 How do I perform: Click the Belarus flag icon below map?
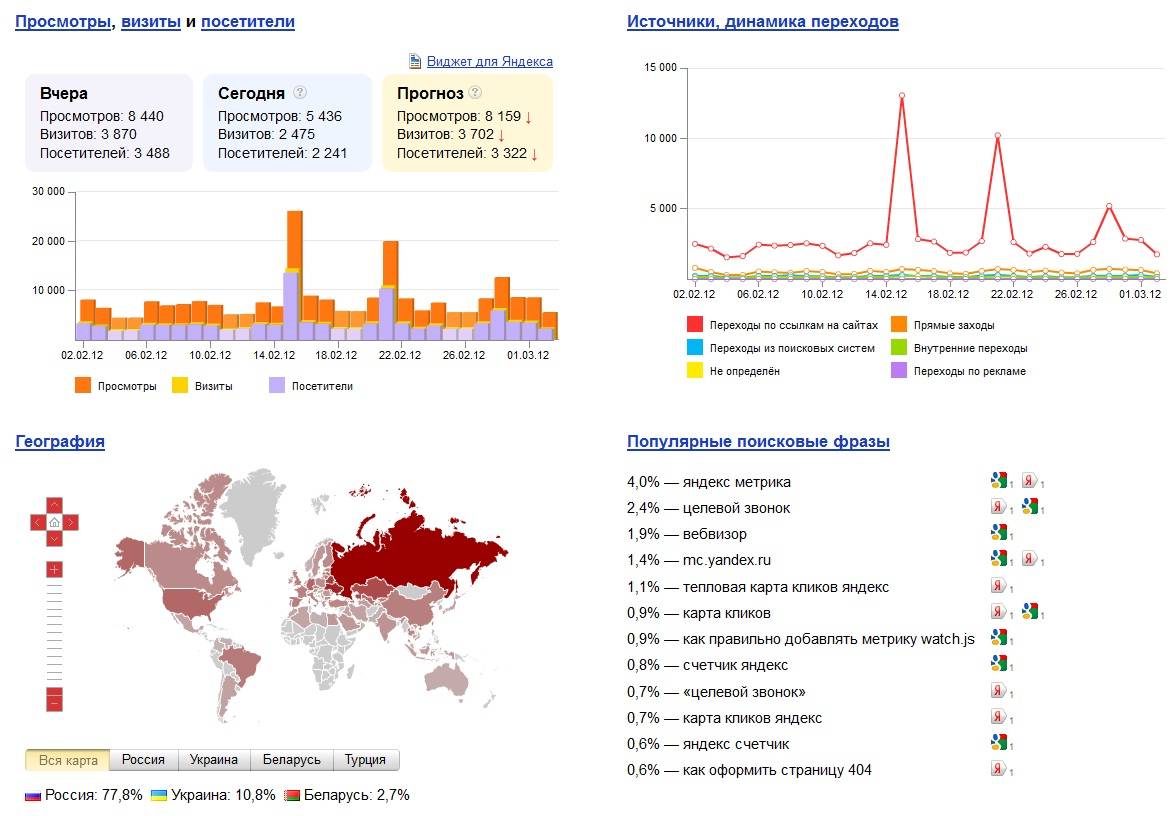pyautogui.click(x=292, y=796)
